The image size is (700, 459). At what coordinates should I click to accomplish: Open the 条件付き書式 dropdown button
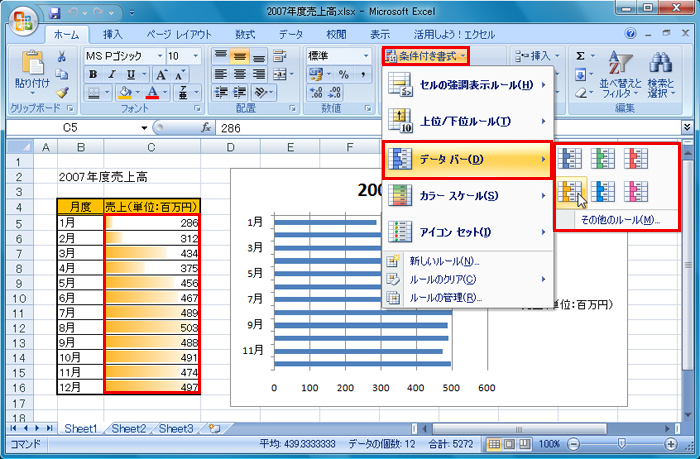point(425,56)
